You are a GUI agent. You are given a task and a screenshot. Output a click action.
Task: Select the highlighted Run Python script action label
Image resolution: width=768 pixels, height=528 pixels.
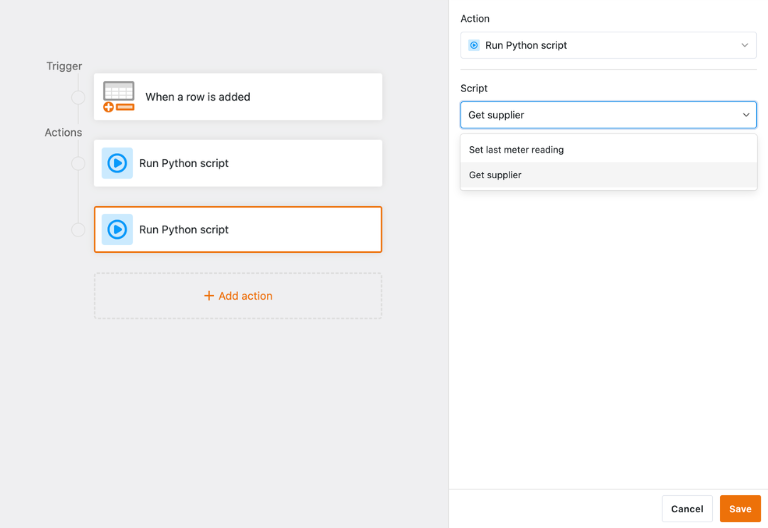(184, 229)
